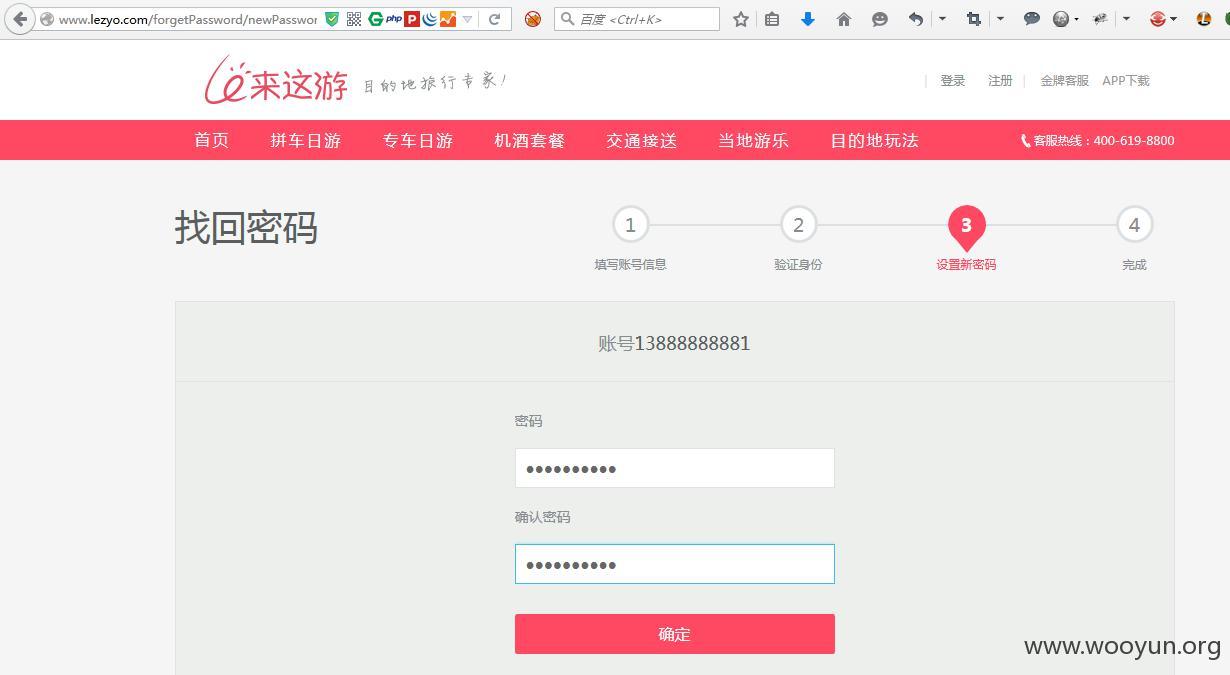Open the 机酒套餐 navigation tab

click(x=530, y=140)
